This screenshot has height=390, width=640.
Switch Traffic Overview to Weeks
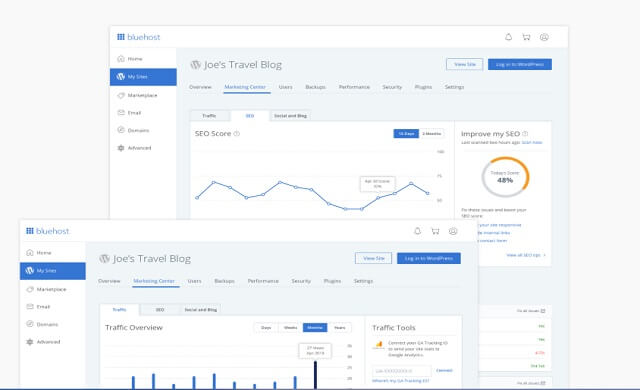tap(291, 328)
